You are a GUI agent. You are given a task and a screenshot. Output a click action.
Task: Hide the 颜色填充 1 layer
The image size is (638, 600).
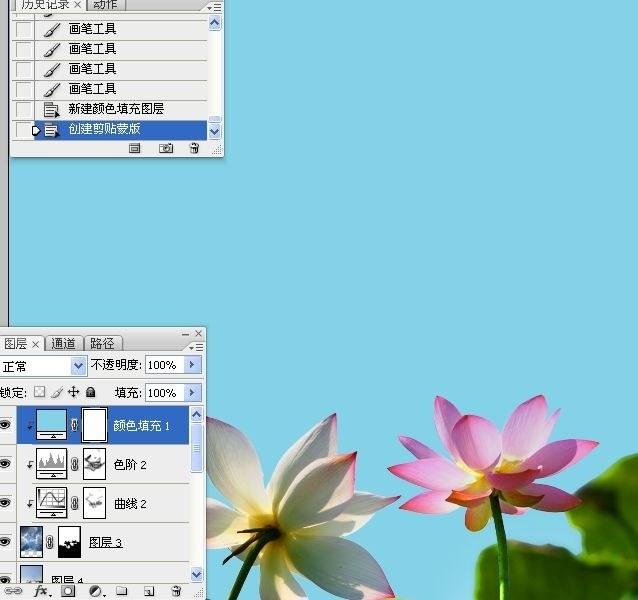coord(5,425)
